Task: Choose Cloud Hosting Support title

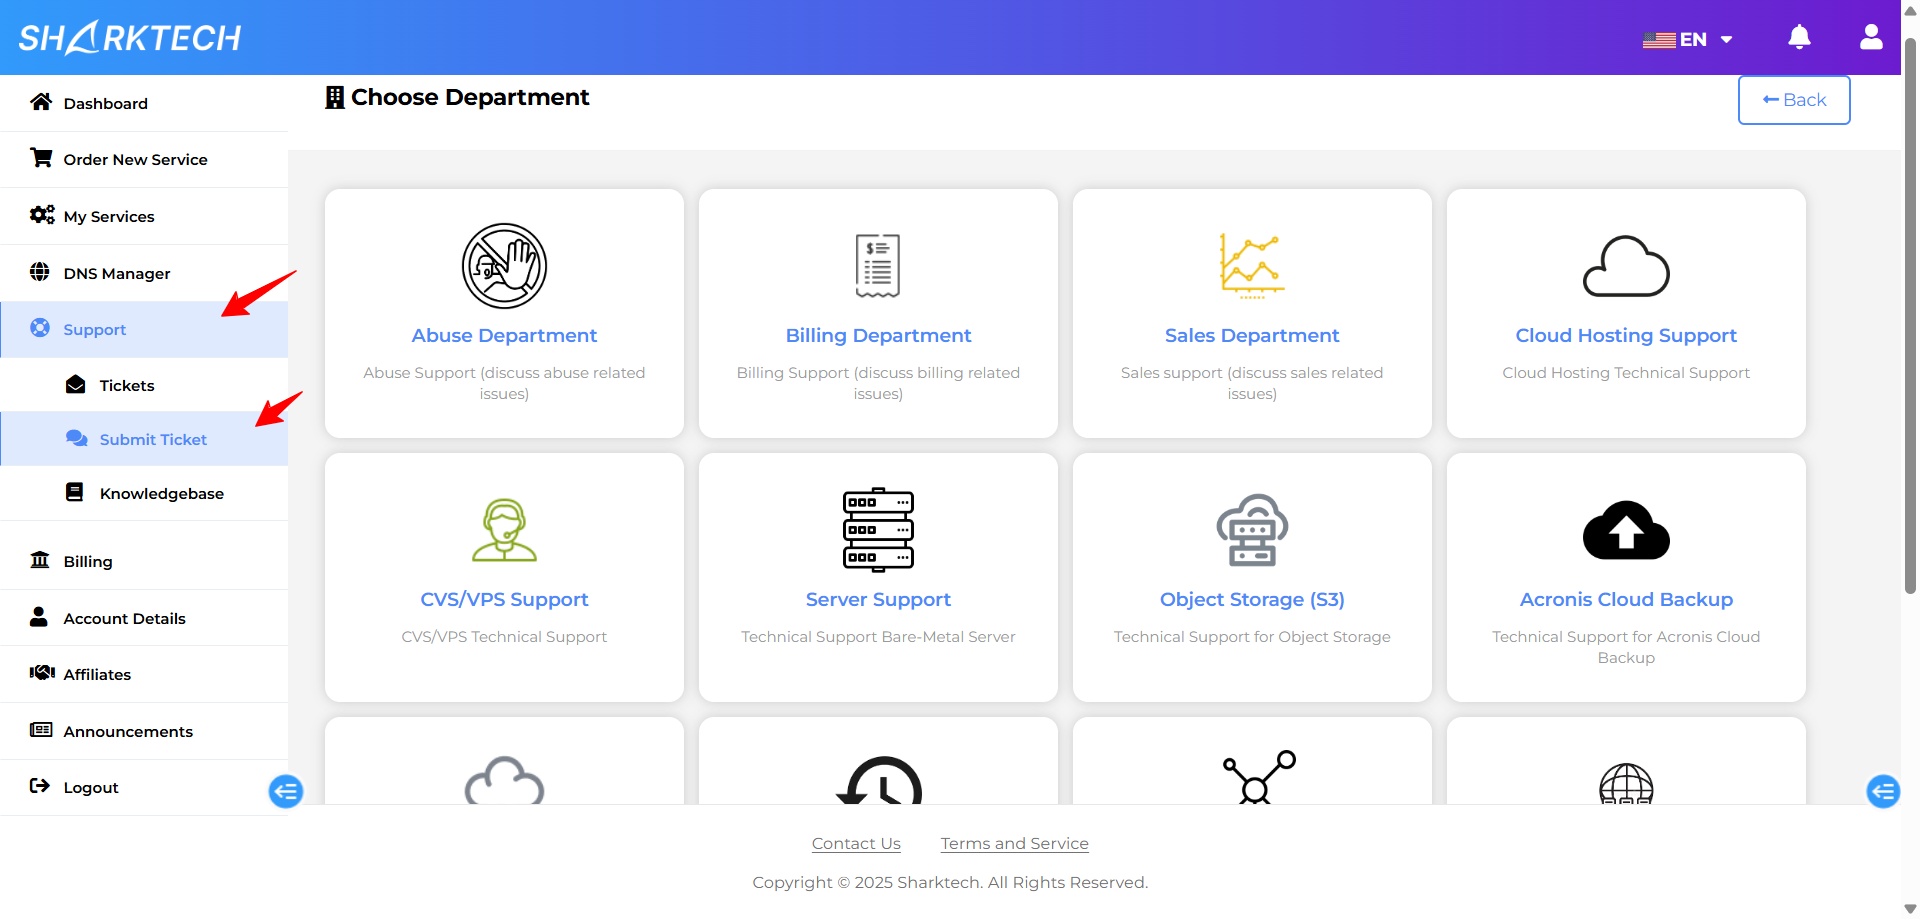Action: (x=1626, y=336)
